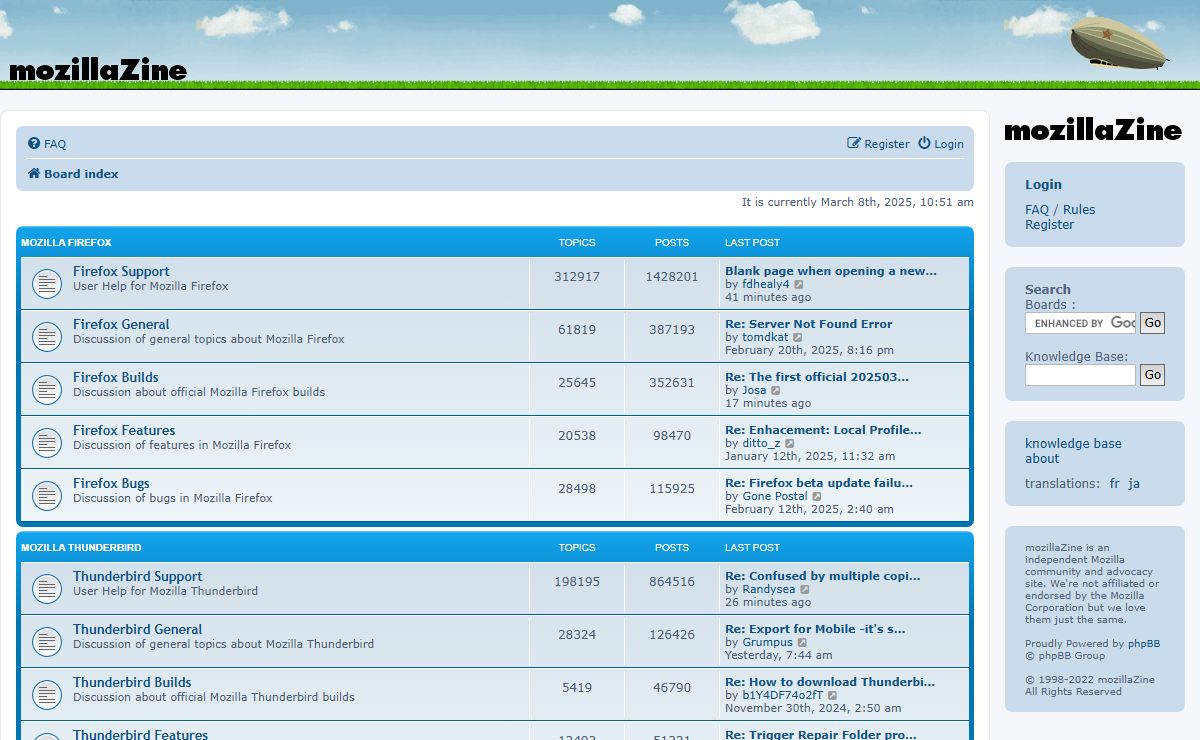Open the Thunderbird Support forum

point(138,576)
